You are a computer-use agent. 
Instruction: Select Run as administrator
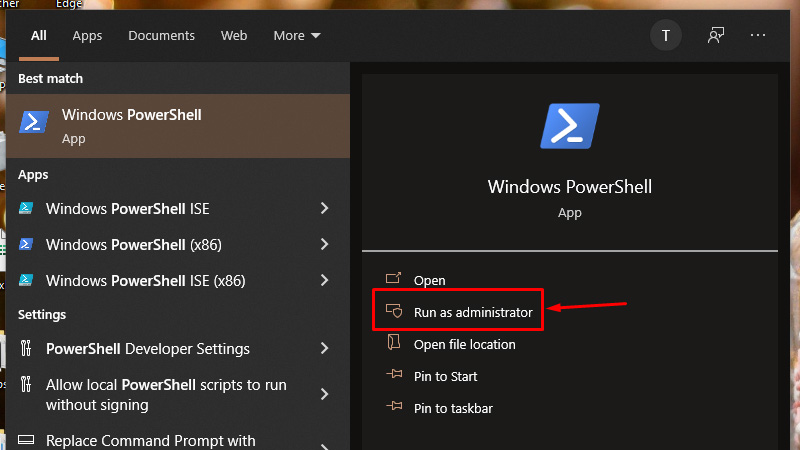[473, 312]
